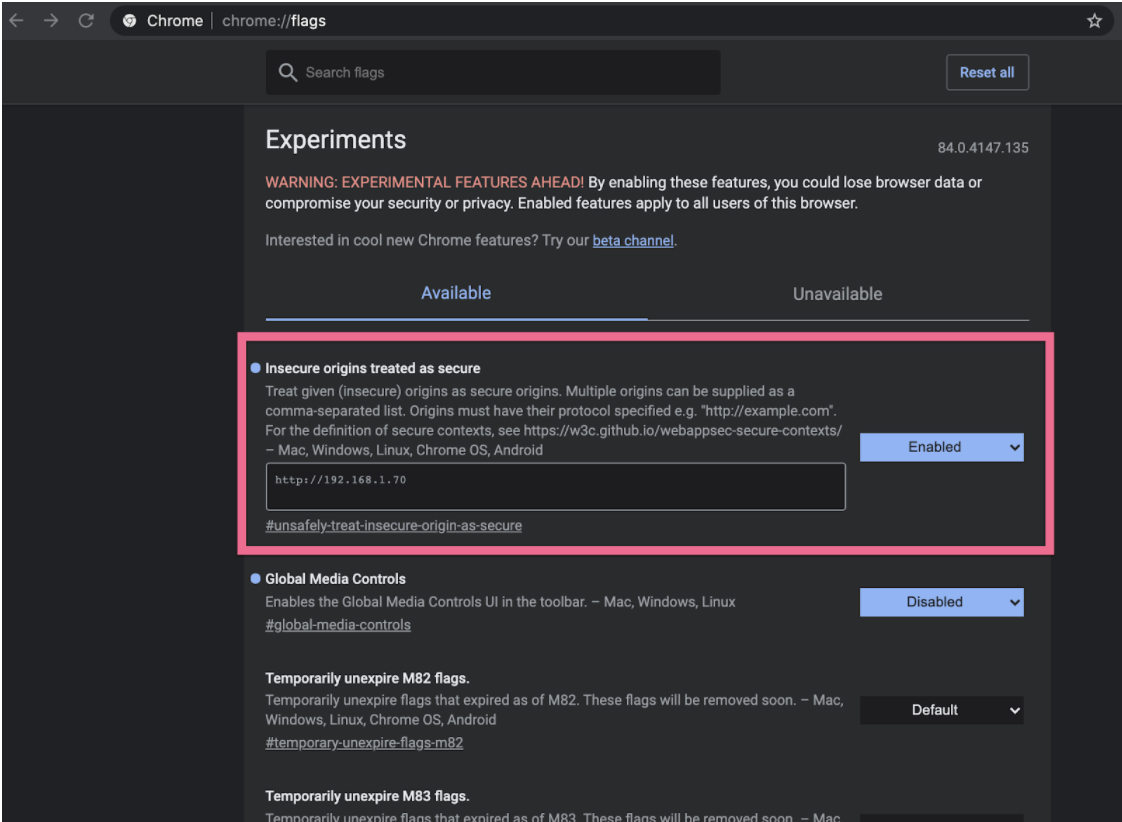The height and width of the screenshot is (822, 1122).
Task: Click the browser forward arrow
Action: (x=51, y=21)
